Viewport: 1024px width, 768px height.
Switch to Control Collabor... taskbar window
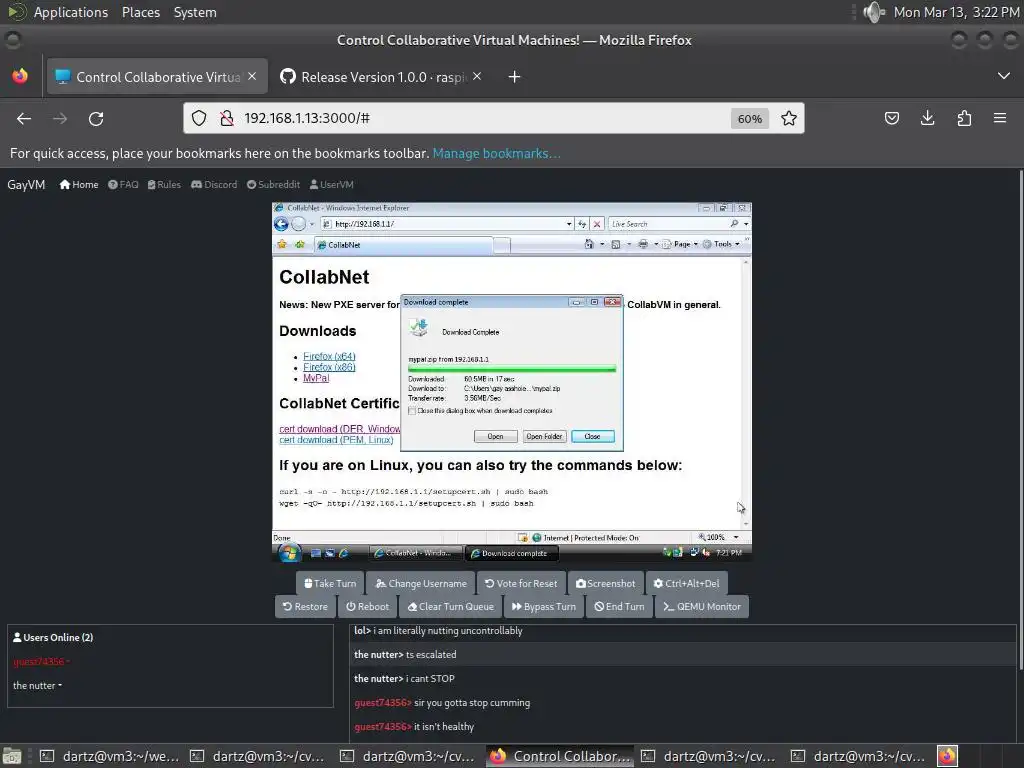pyautogui.click(x=560, y=756)
